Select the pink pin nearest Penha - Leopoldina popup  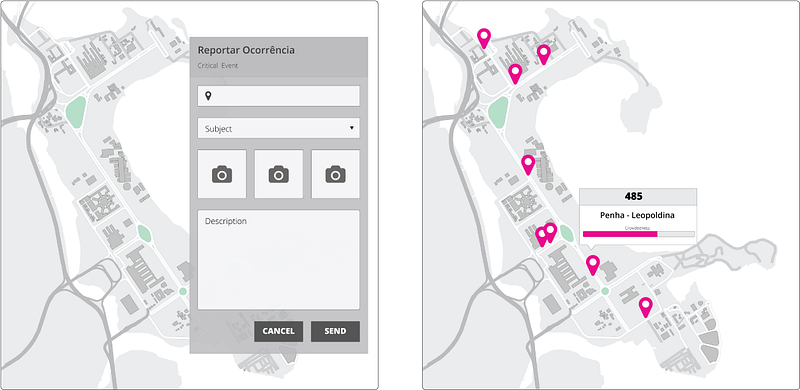point(592,265)
